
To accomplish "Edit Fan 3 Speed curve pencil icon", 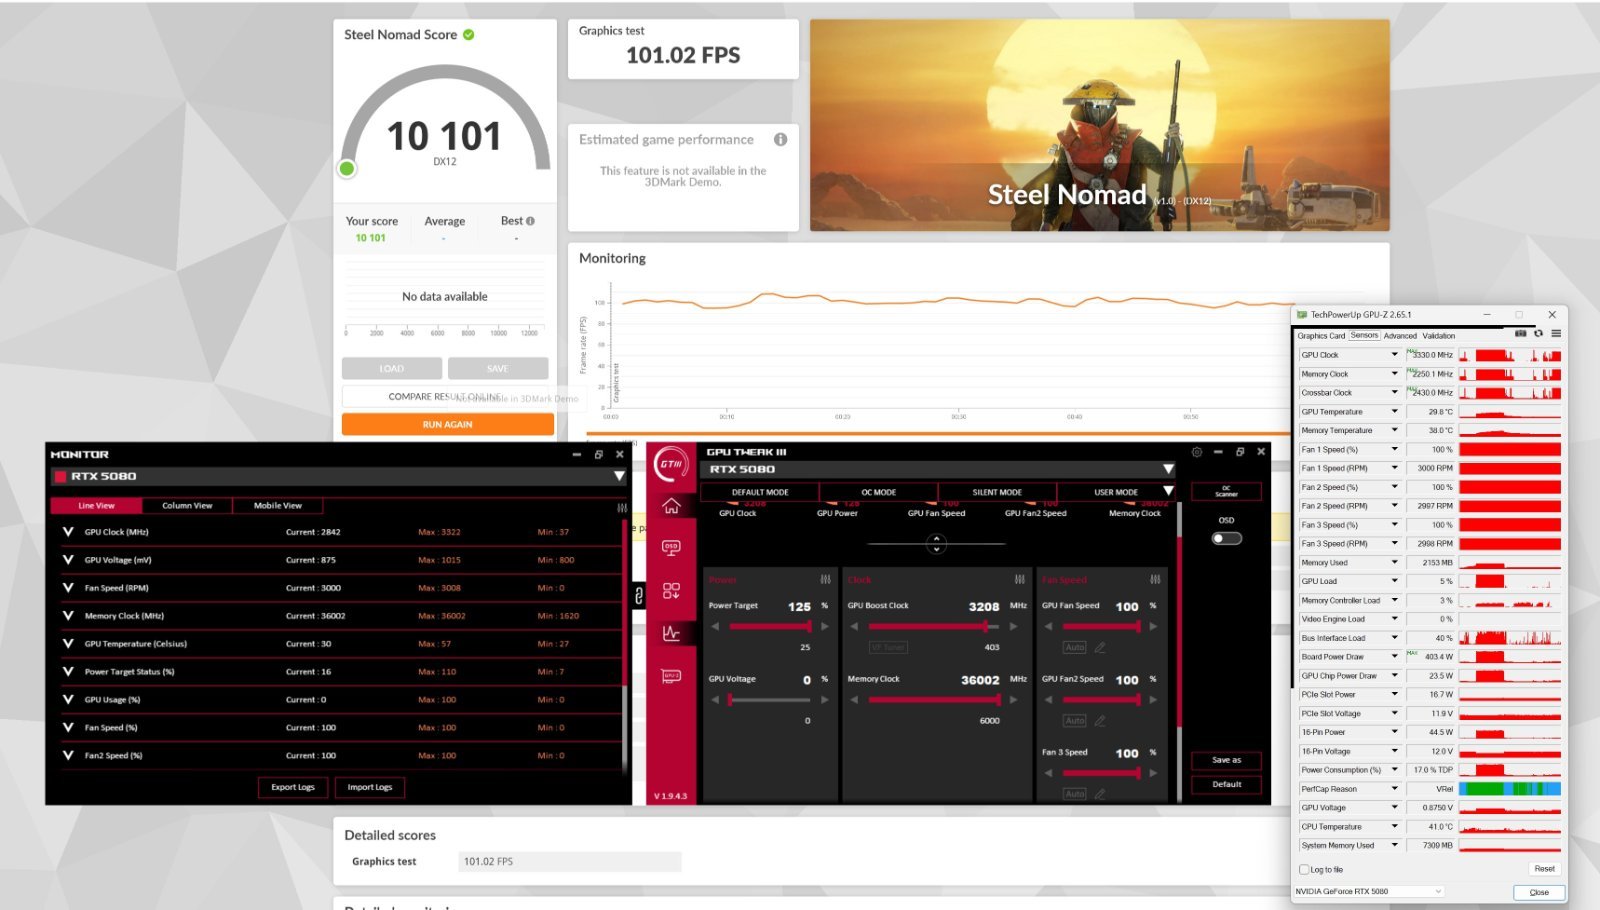I will pos(1100,794).
